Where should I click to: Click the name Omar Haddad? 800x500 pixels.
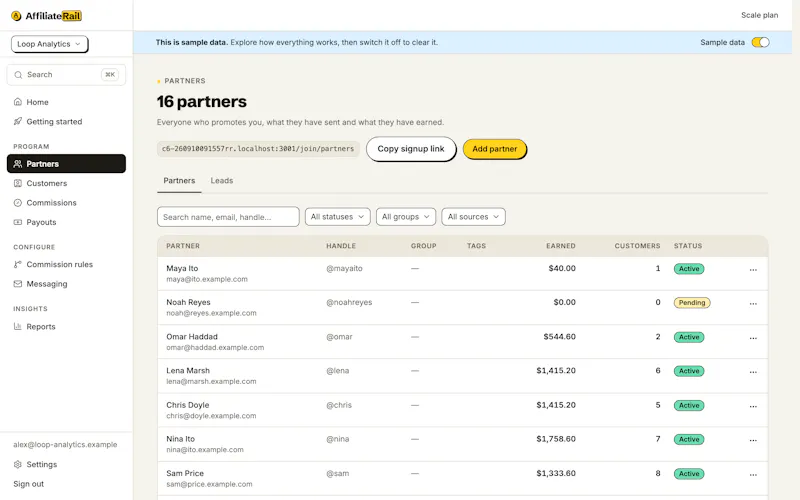point(192,337)
